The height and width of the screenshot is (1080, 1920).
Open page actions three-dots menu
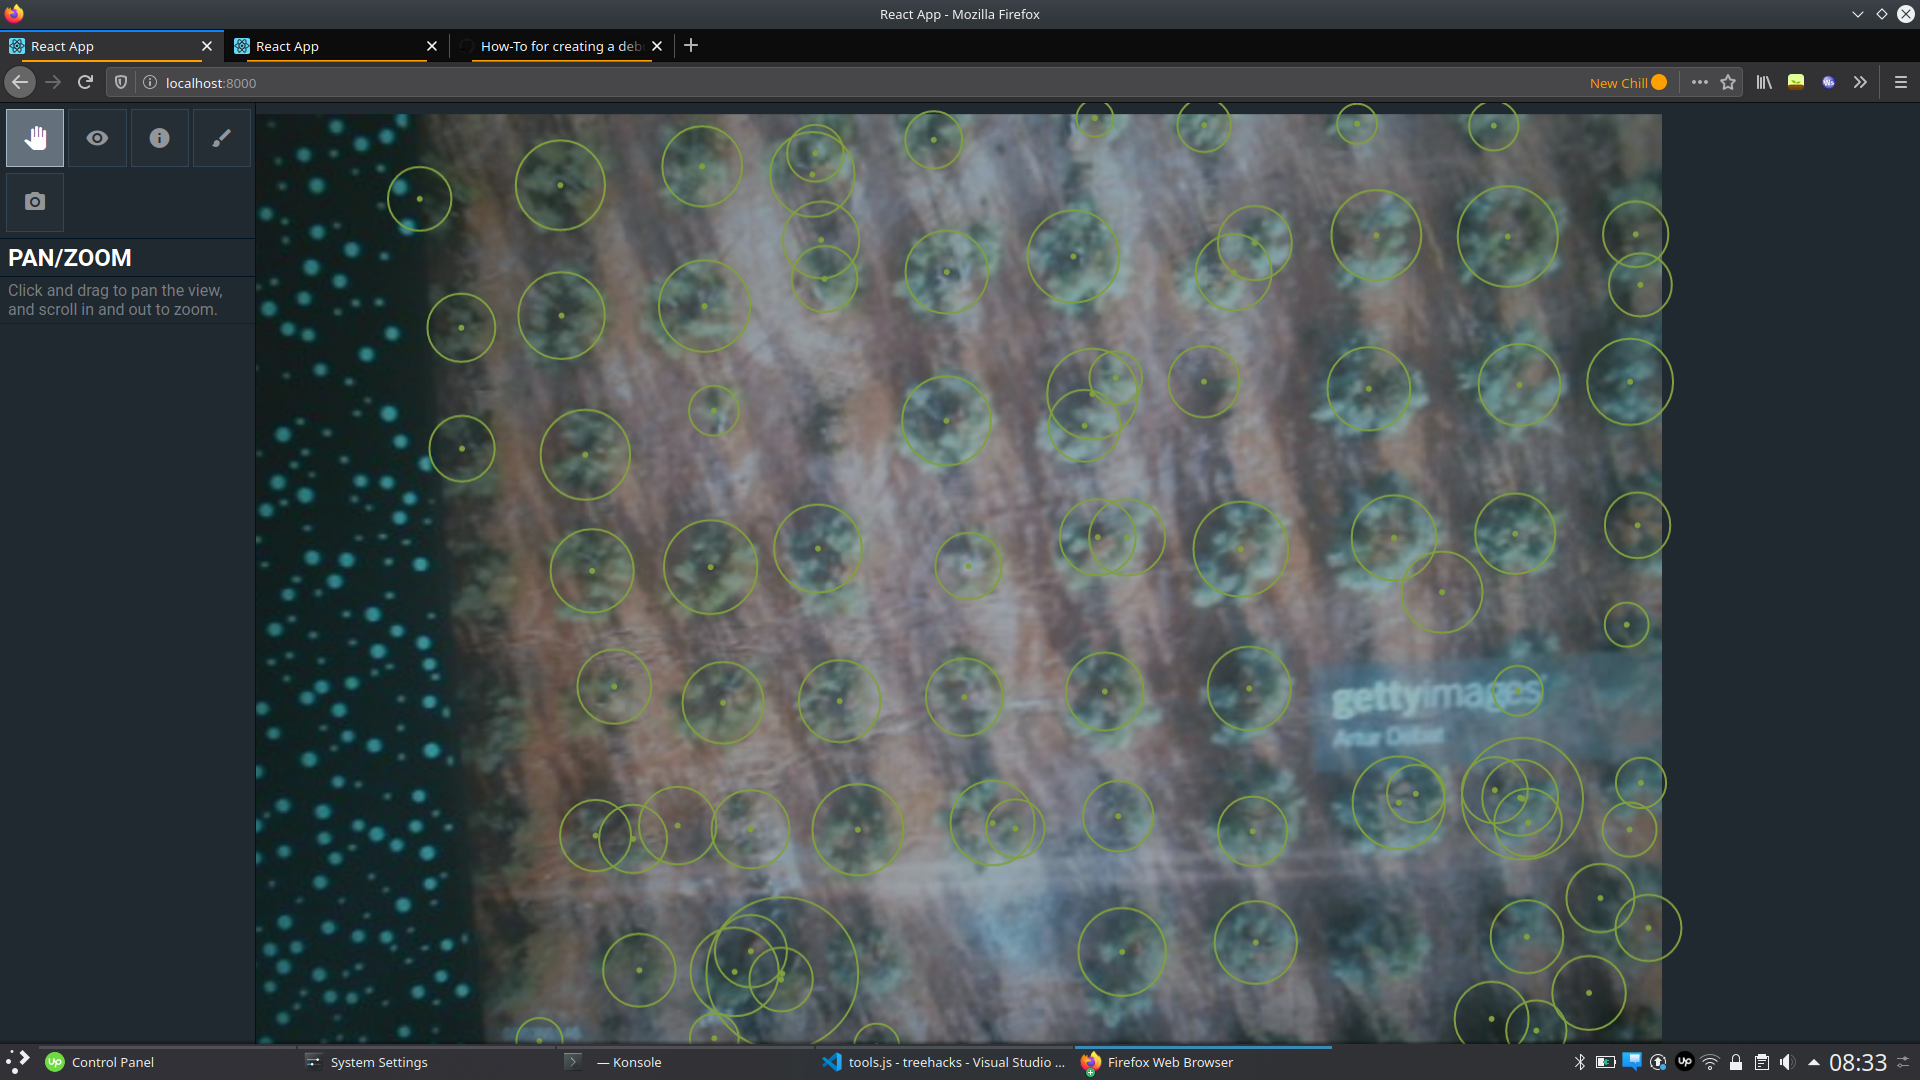click(1699, 82)
